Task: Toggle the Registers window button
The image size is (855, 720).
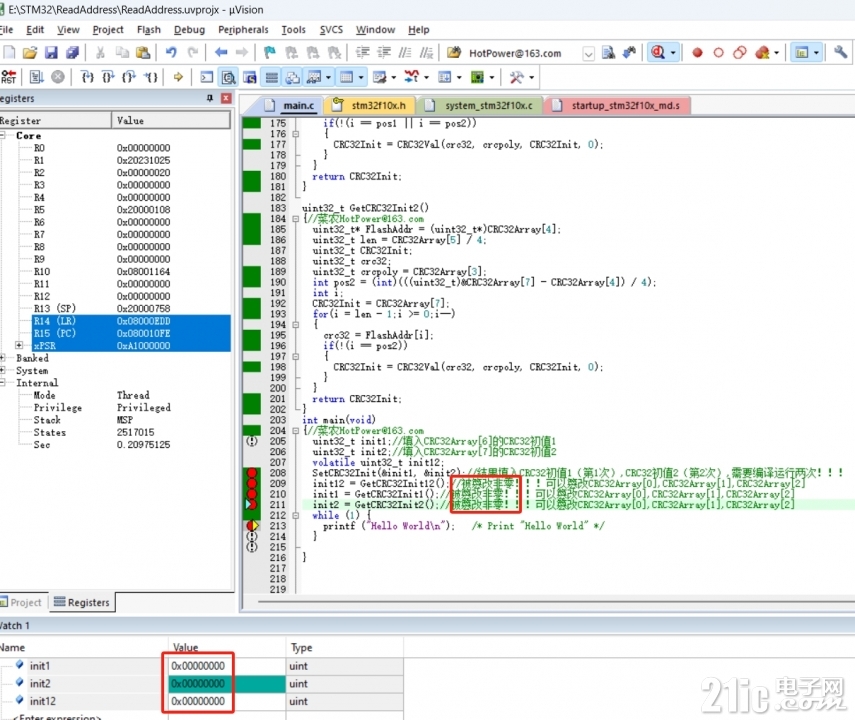Action: coord(271,77)
